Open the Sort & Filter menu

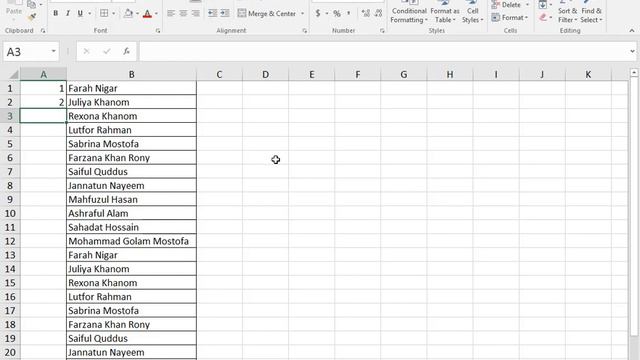coord(567,12)
